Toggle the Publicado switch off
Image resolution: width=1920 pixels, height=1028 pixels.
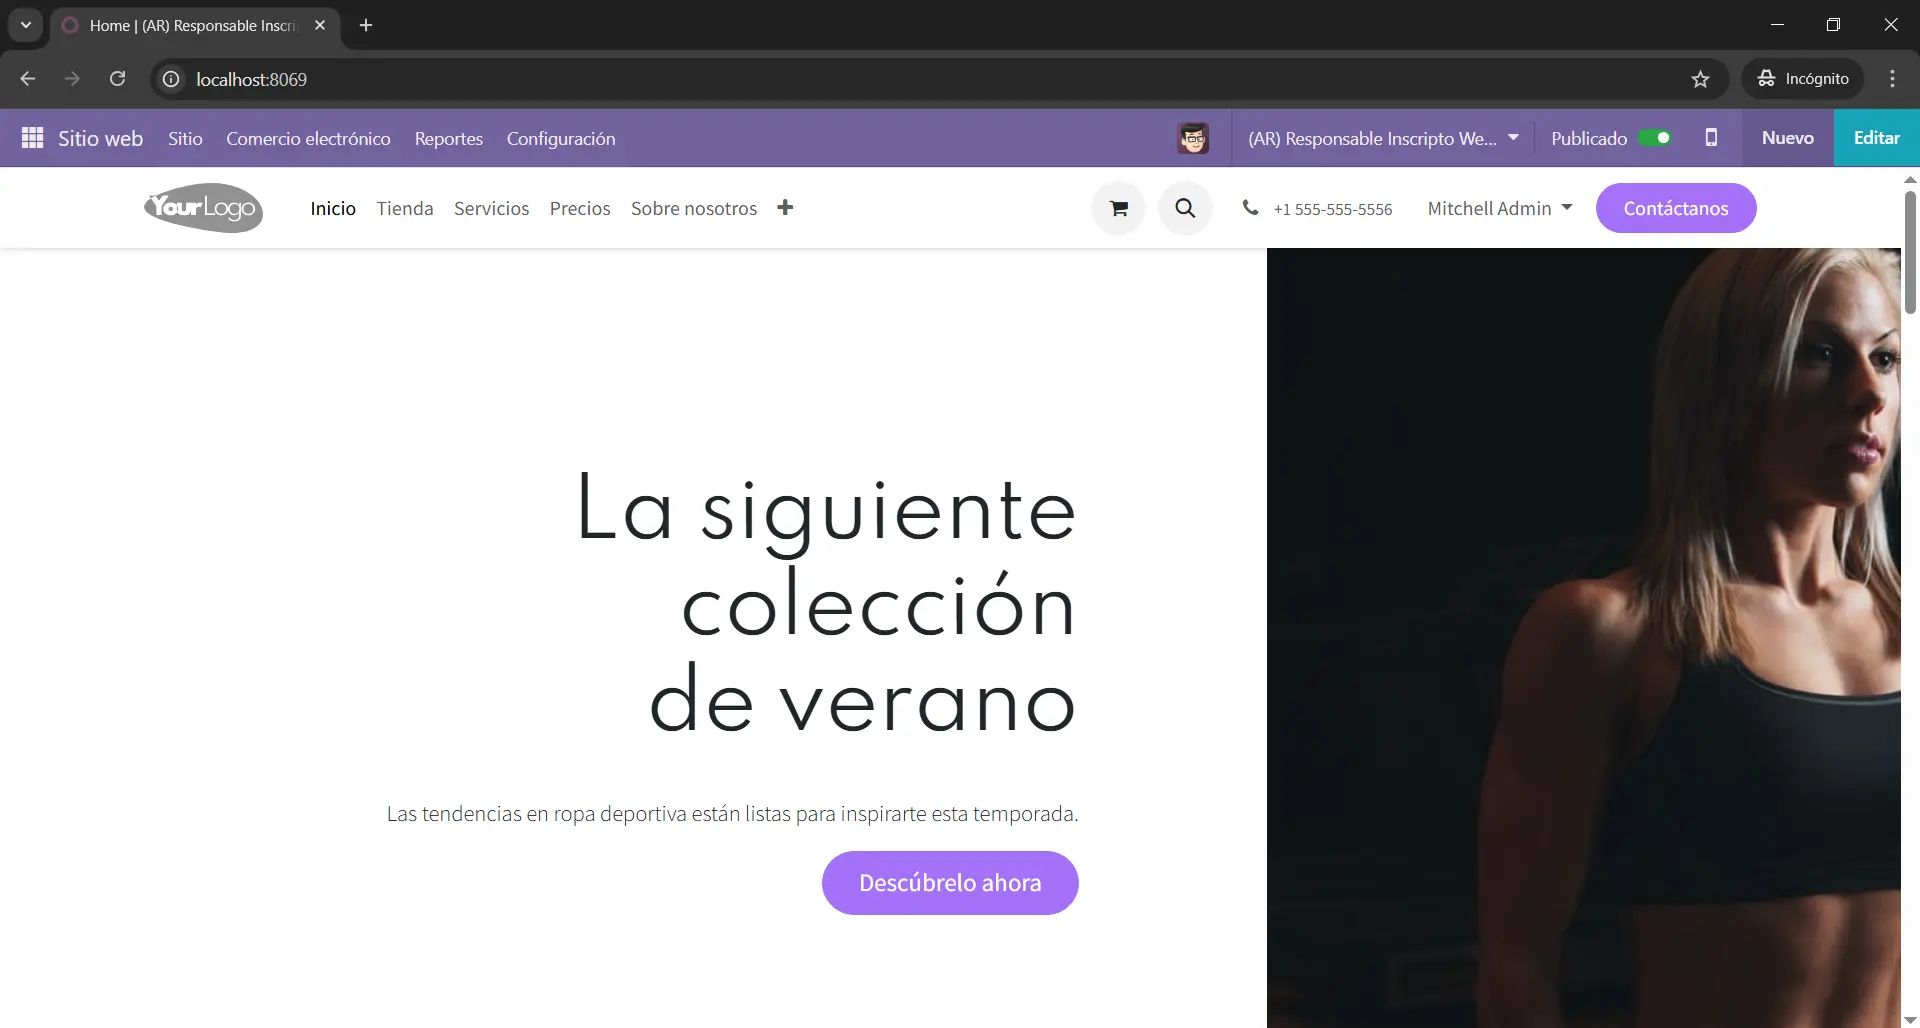point(1655,138)
